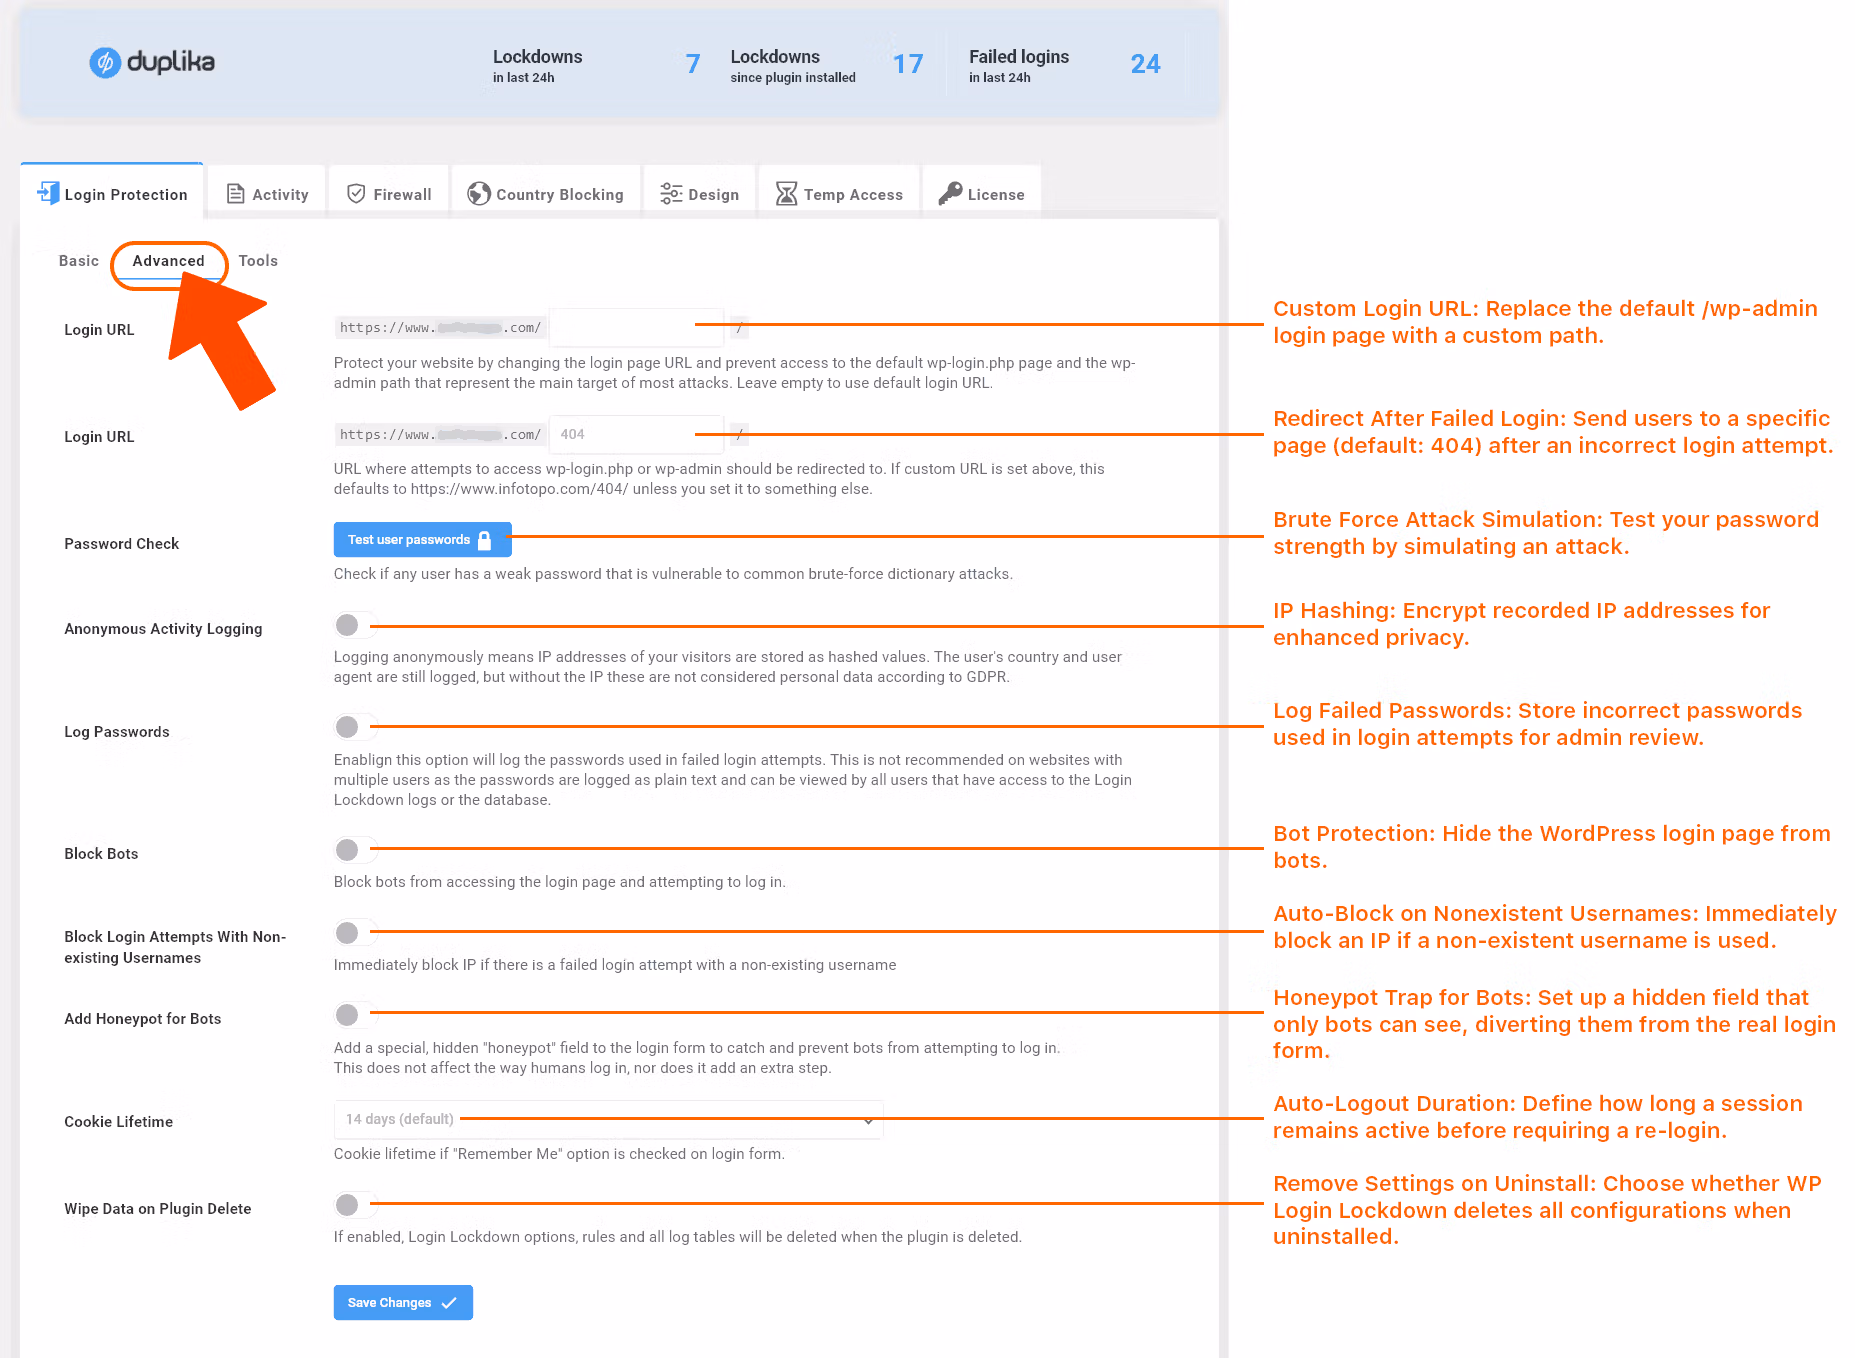The width and height of the screenshot is (1855, 1358).
Task: Click the Design sliders icon
Action: (671, 194)
